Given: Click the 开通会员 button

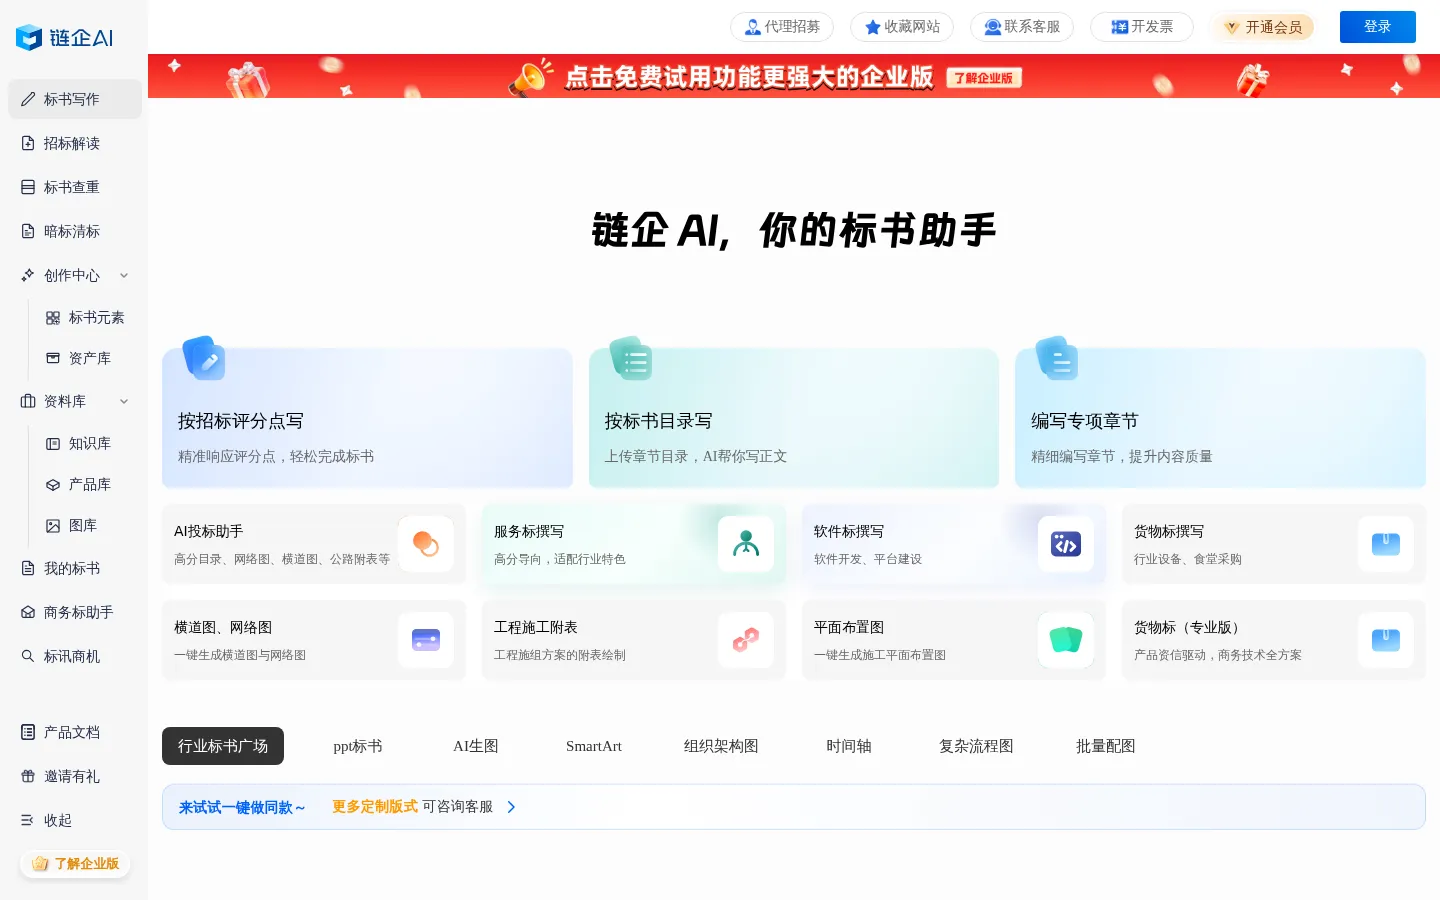Looking at the screenshot, I should [1264, 27].
